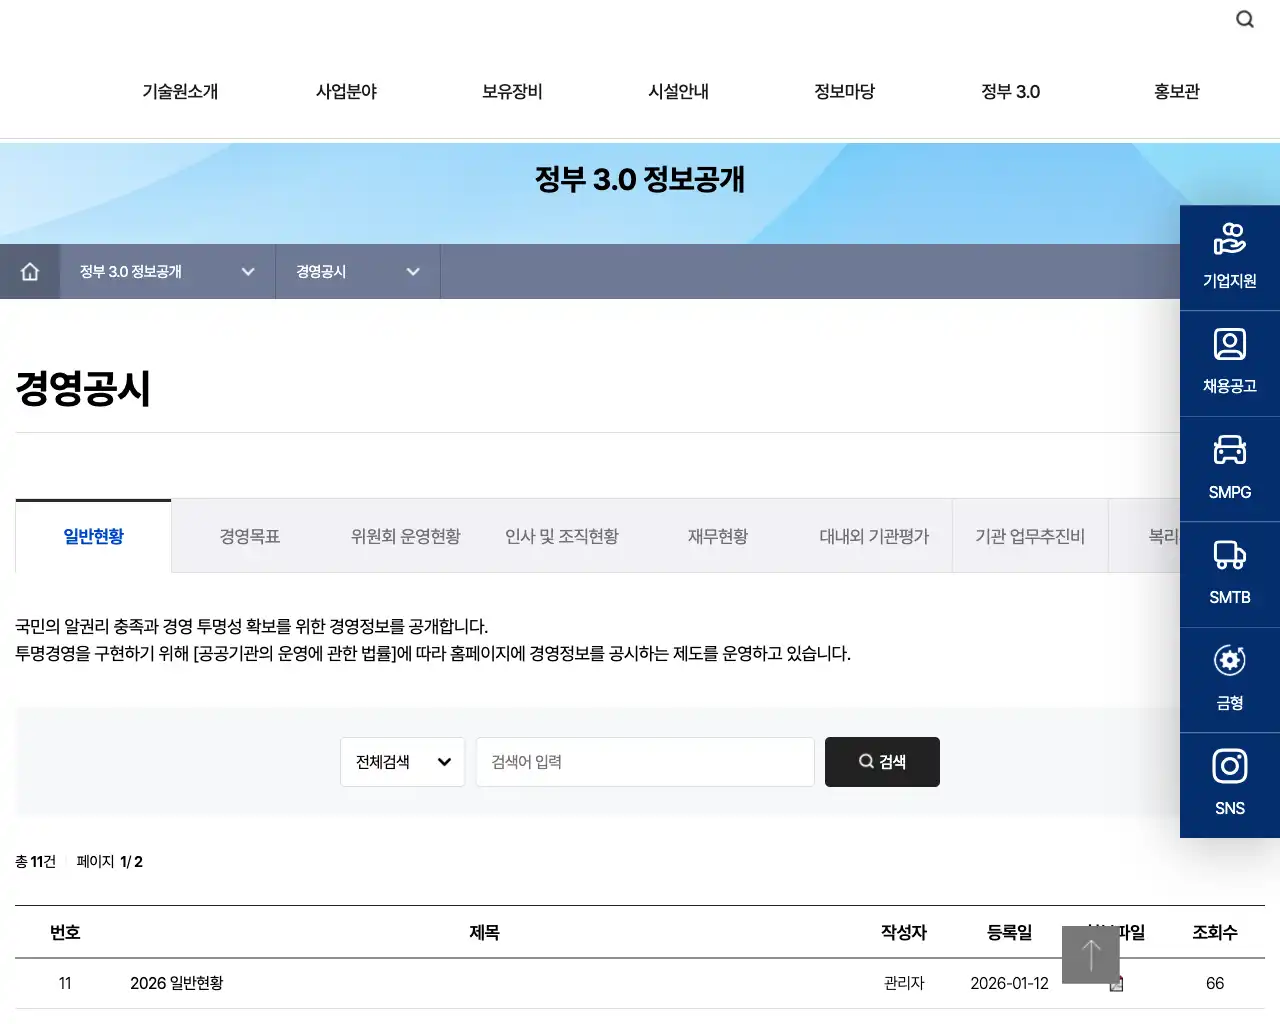Click the magnifier search icon at top right
The image size is (1280, 1024).
(1244, 19)
